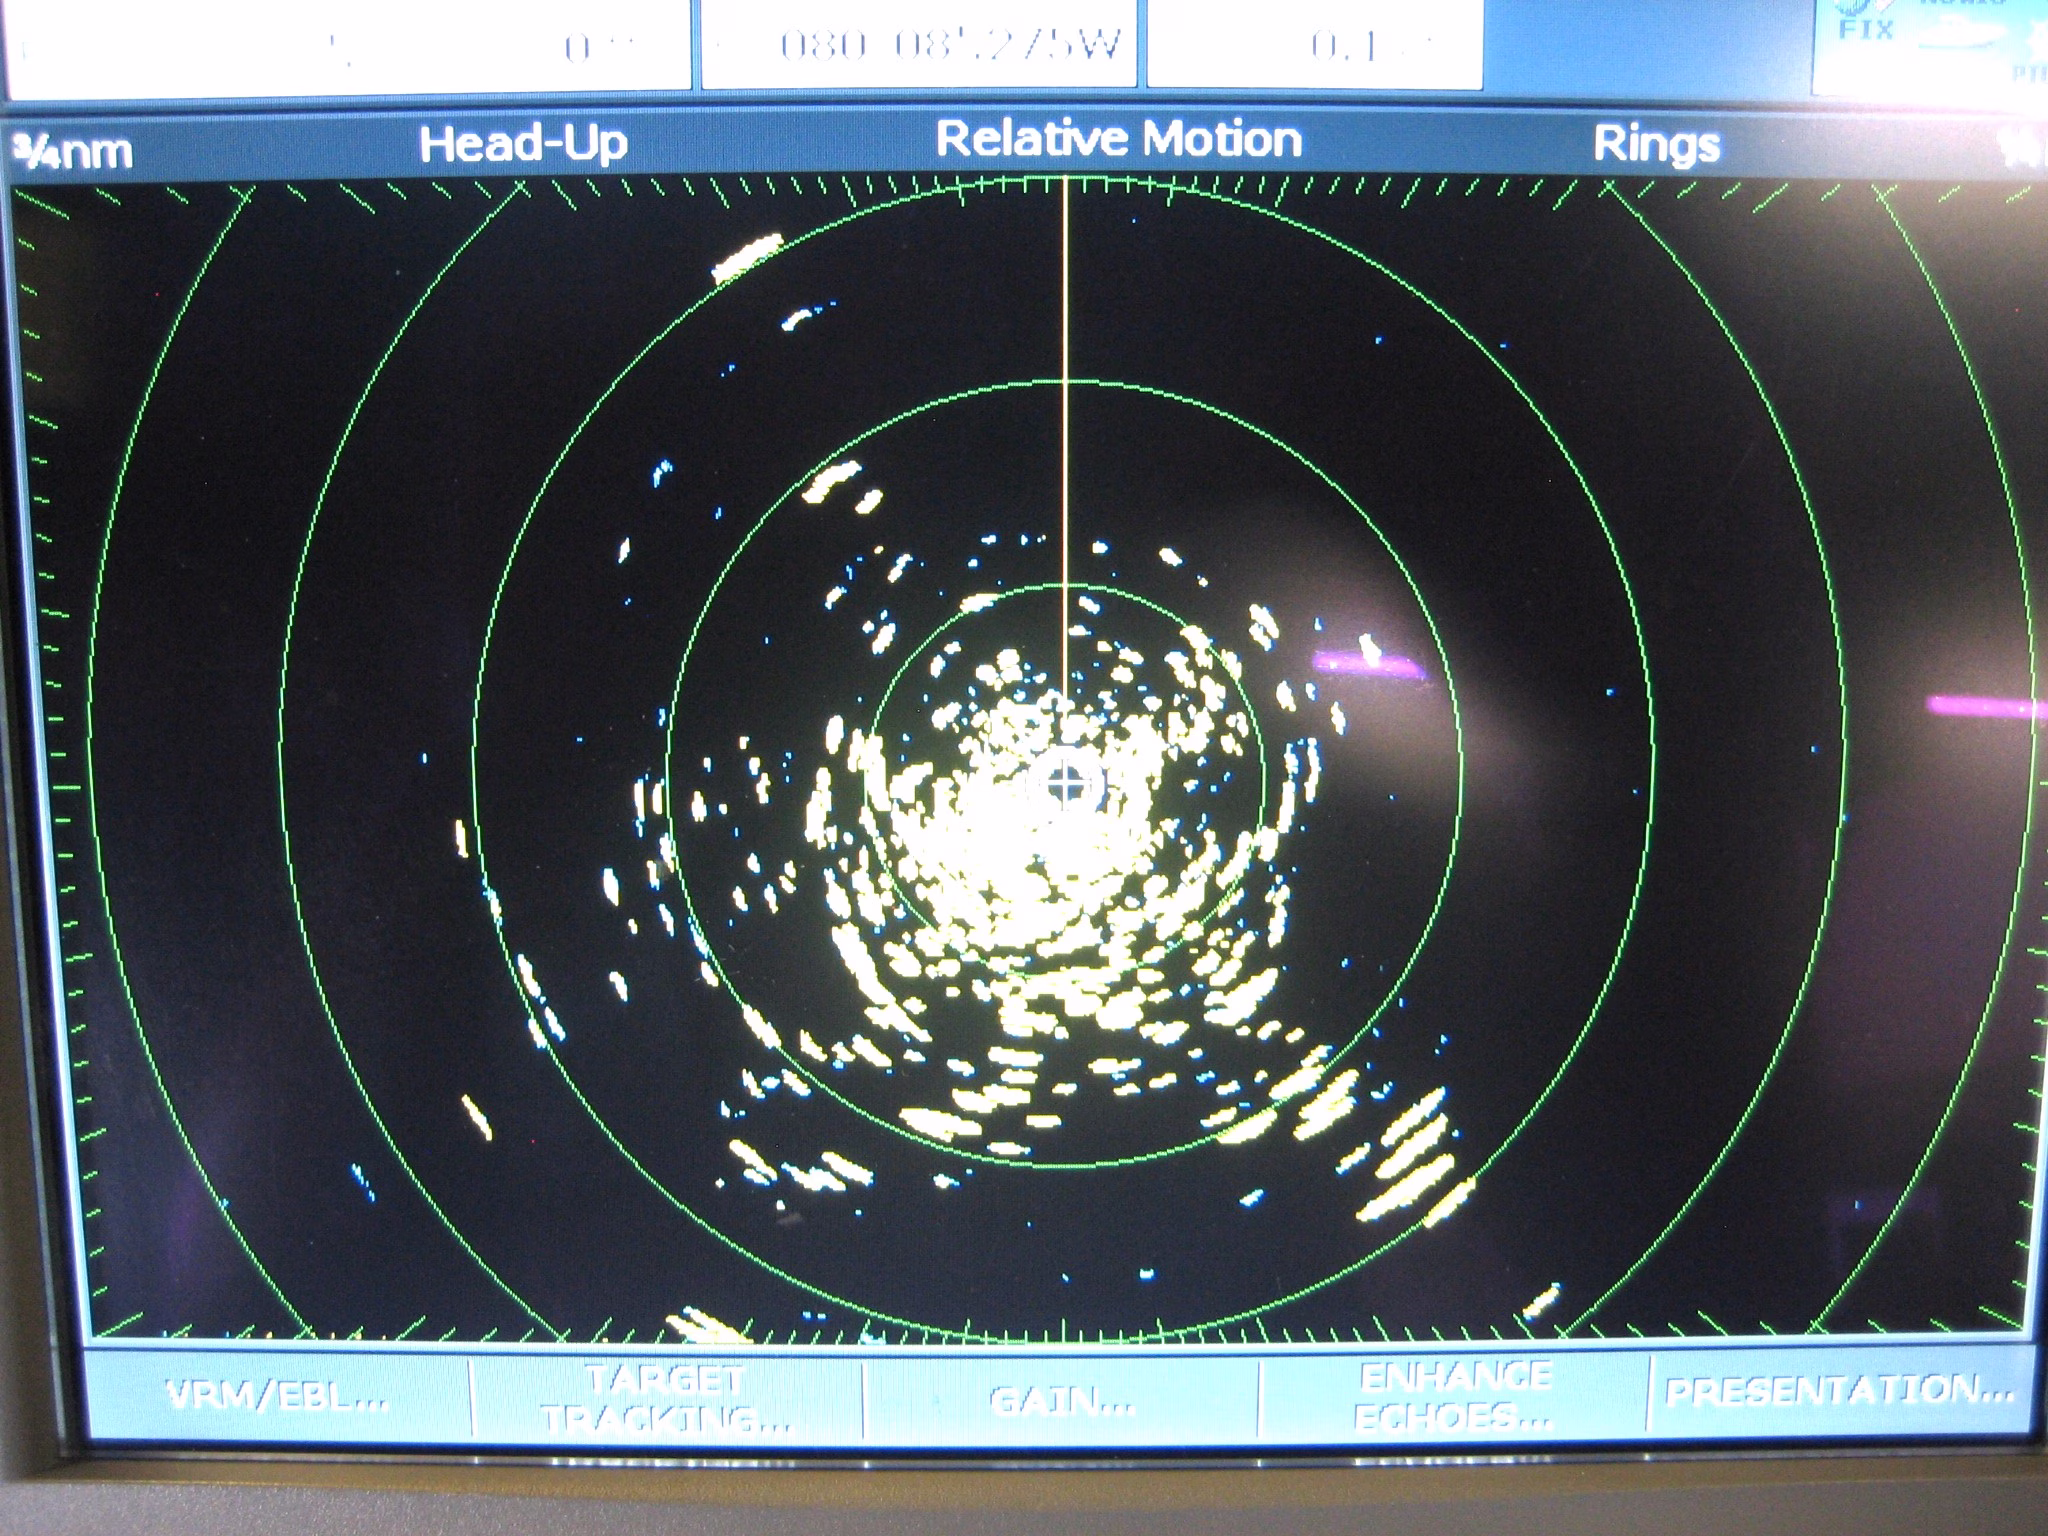Expand the TARGET TRACKING... submenu
The height and width of the screenshot is (1536, 2048).
coord(666,1398)
